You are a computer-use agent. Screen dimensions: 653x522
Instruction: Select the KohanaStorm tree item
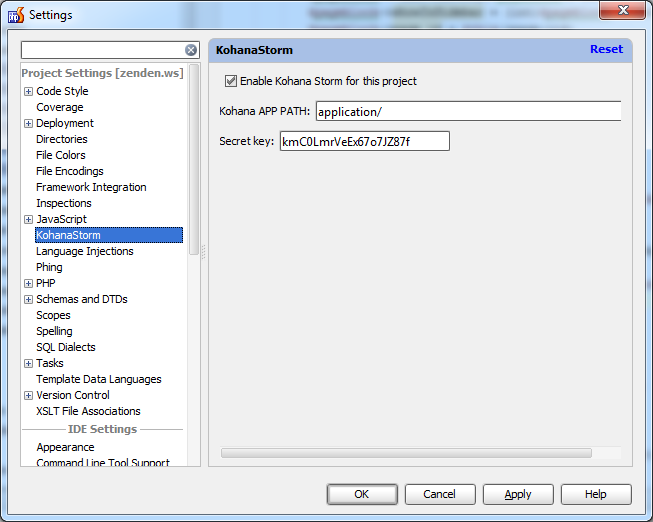[x=109, y=235]
